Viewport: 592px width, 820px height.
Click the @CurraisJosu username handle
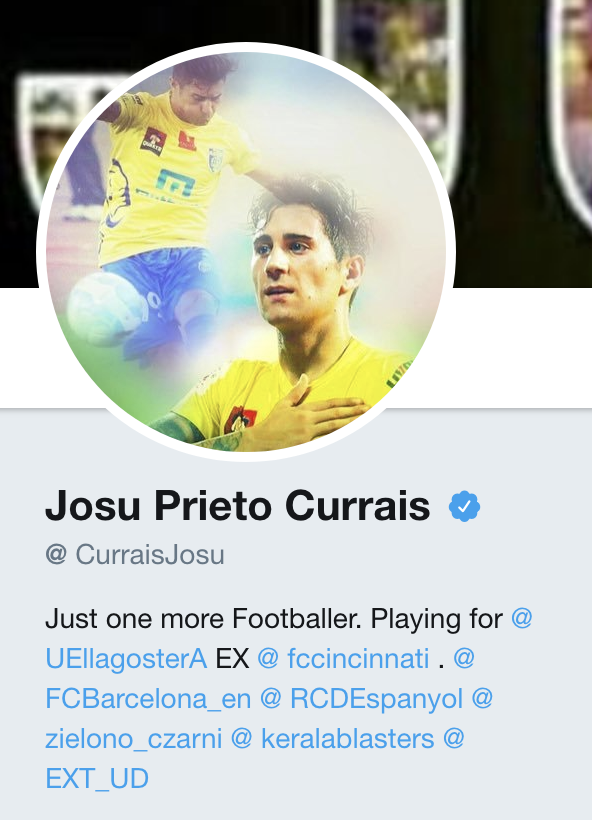pyautogui.click(x=135, y=554)
